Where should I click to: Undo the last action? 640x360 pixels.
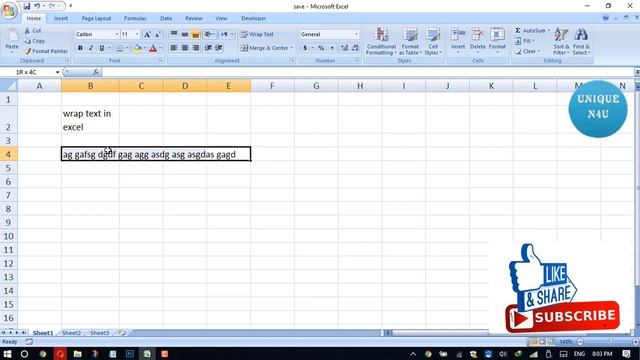pyautogui.click(x=37, y=6)
